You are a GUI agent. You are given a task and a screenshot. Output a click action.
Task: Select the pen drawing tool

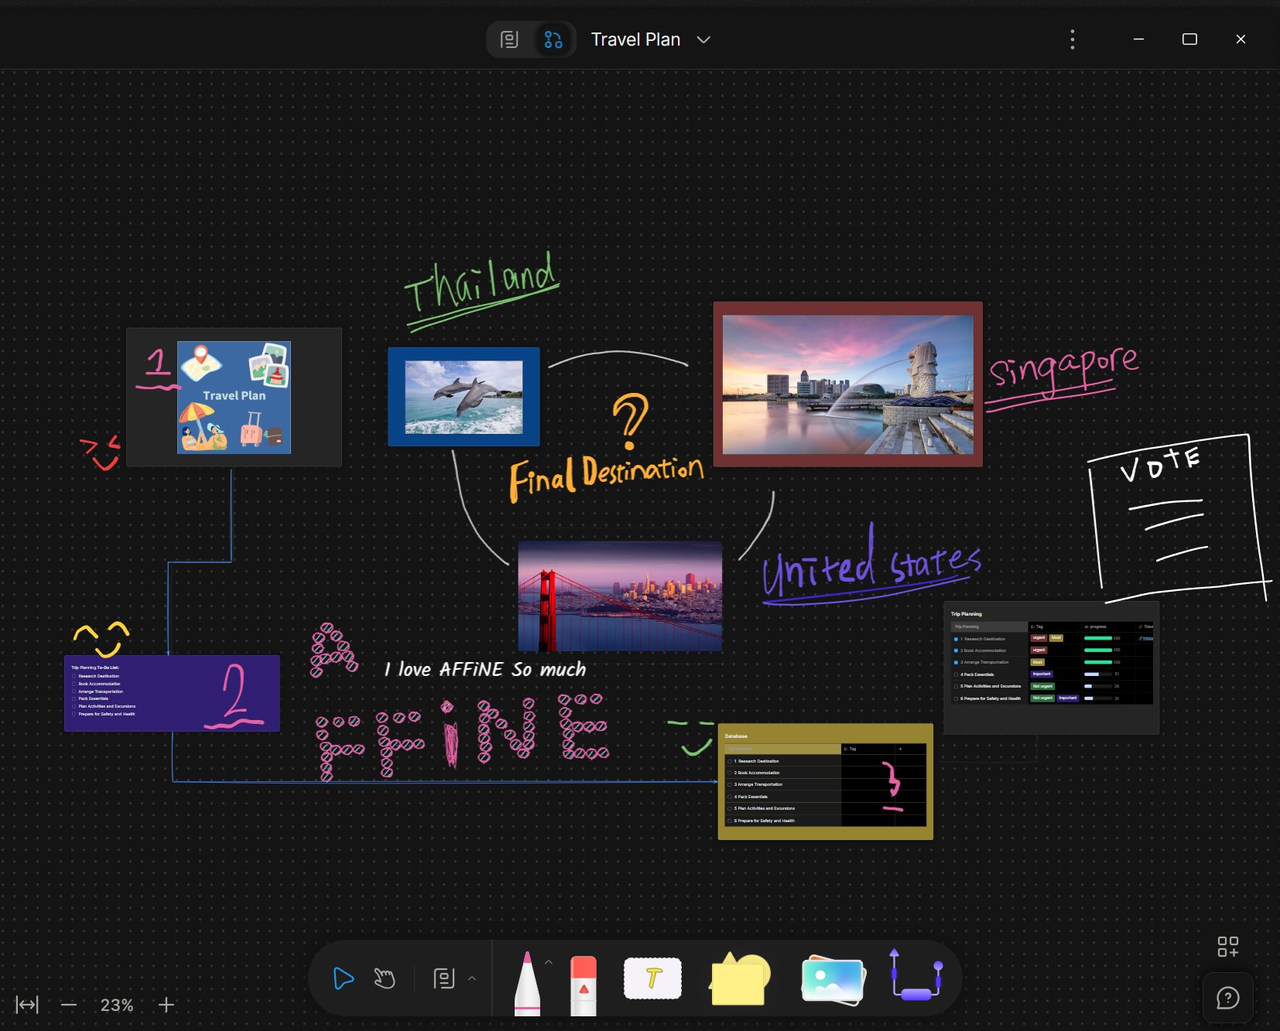pyautogui.click(x=527, y=983)
